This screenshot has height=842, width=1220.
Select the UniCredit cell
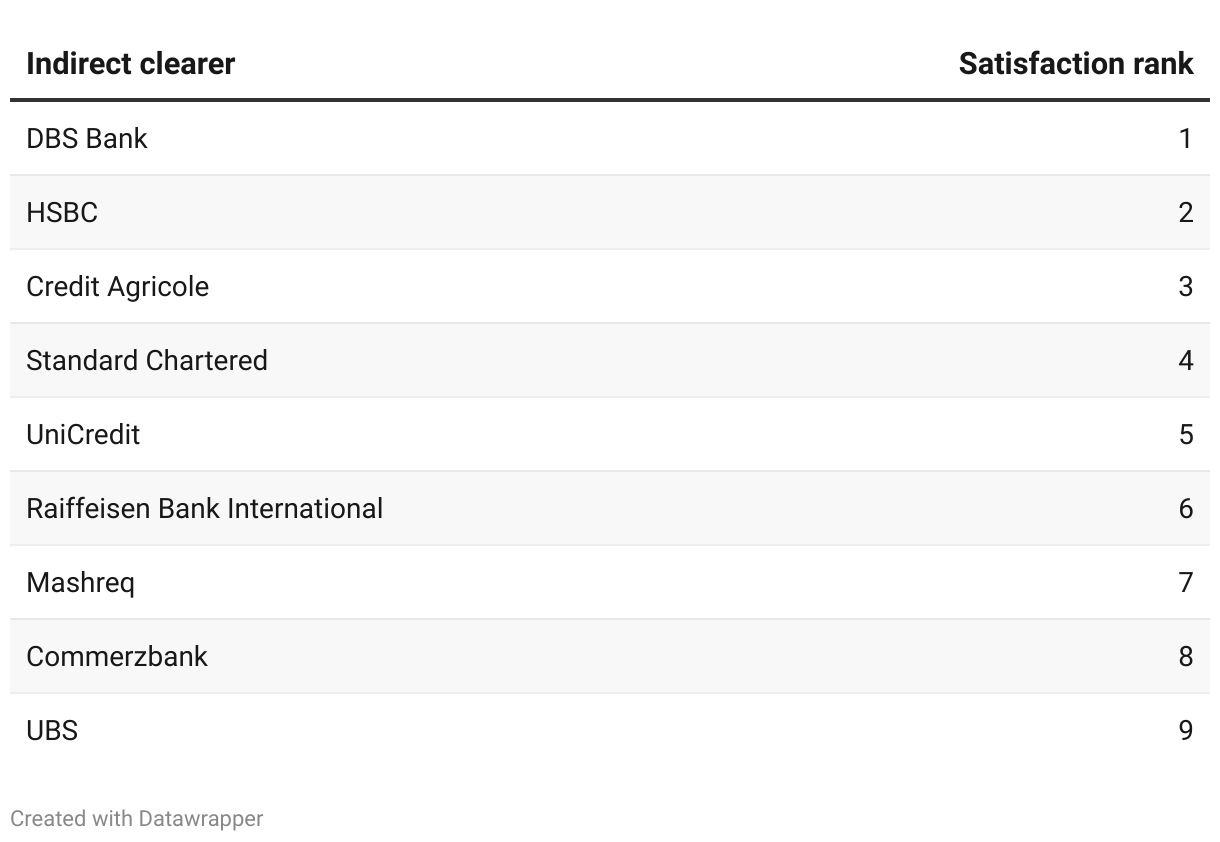[x=83, y=434]
